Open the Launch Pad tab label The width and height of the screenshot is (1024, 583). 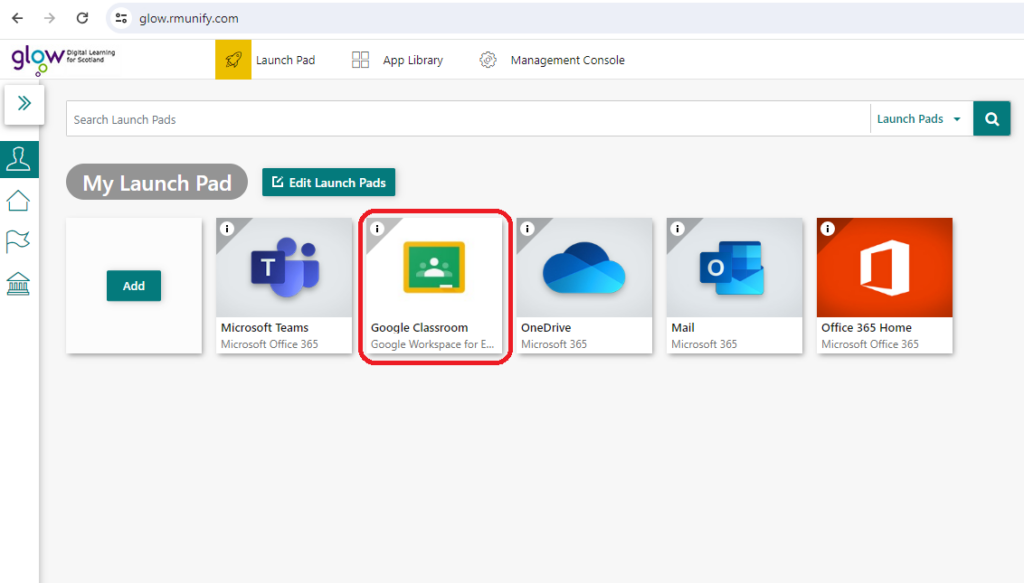coord(285,60)
